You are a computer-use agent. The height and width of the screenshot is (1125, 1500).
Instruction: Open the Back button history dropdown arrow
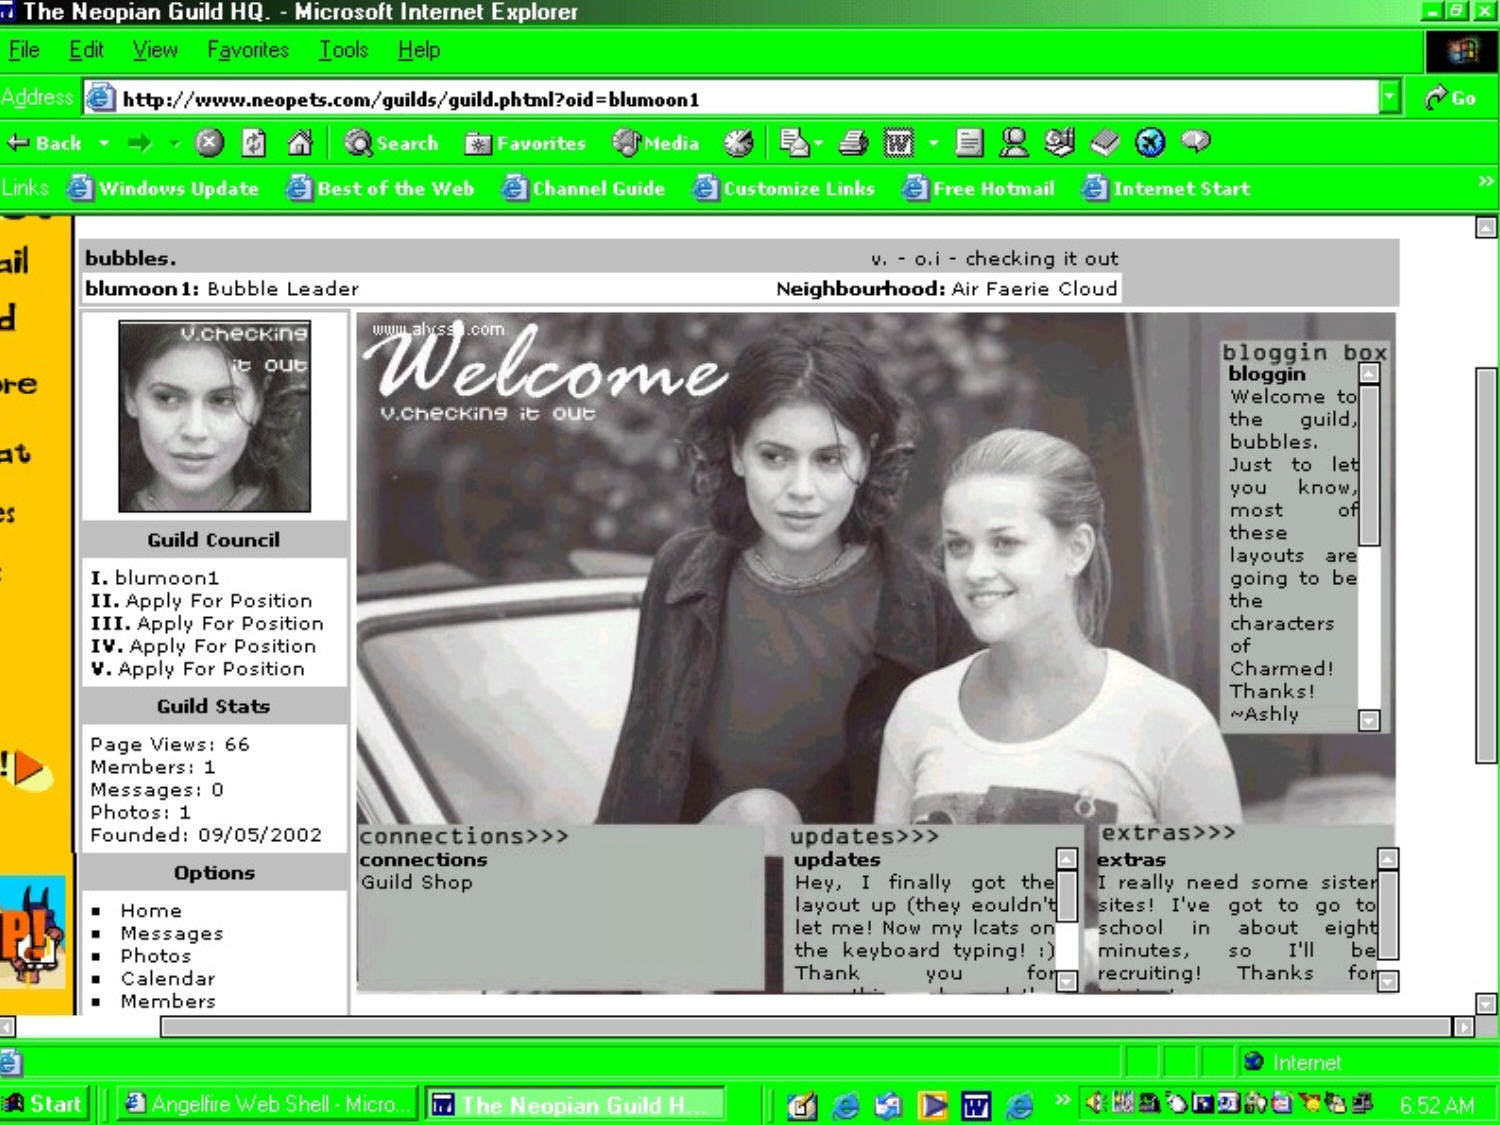pos(104,143)
